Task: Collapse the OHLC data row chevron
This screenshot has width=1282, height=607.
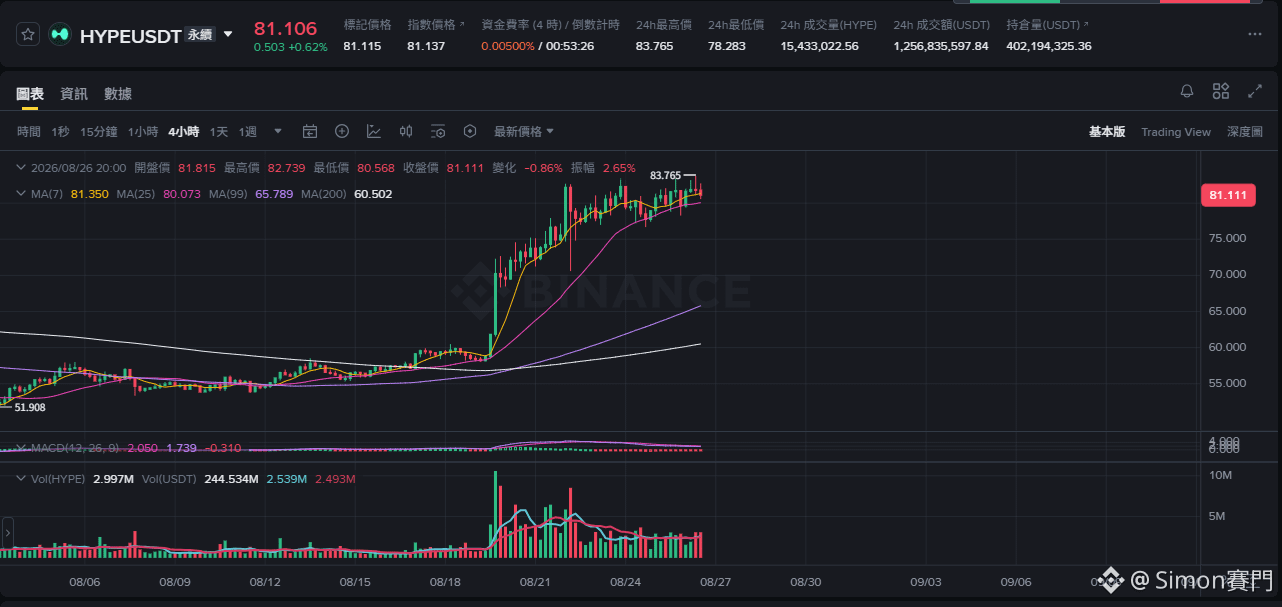Action: click(22, 168)
